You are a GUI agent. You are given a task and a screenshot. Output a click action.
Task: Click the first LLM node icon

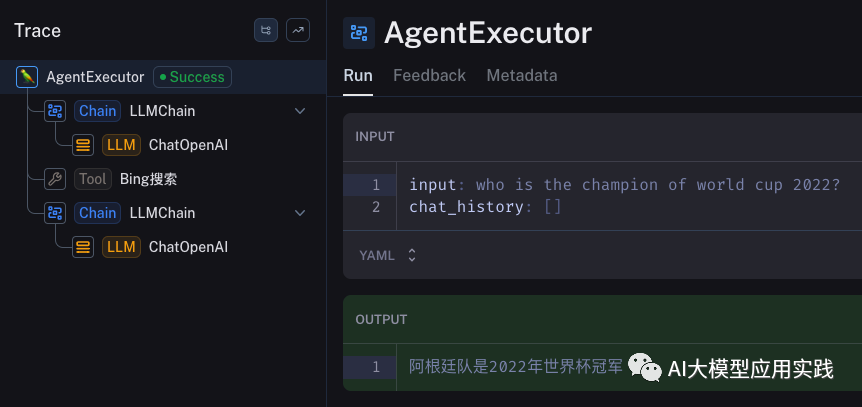coord(84,144)
